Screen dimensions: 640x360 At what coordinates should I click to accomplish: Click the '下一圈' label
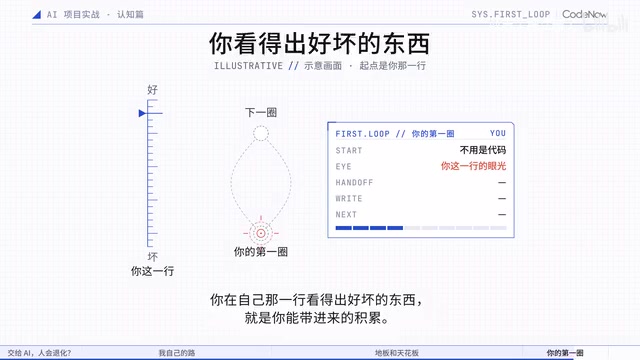click(261, 112)
